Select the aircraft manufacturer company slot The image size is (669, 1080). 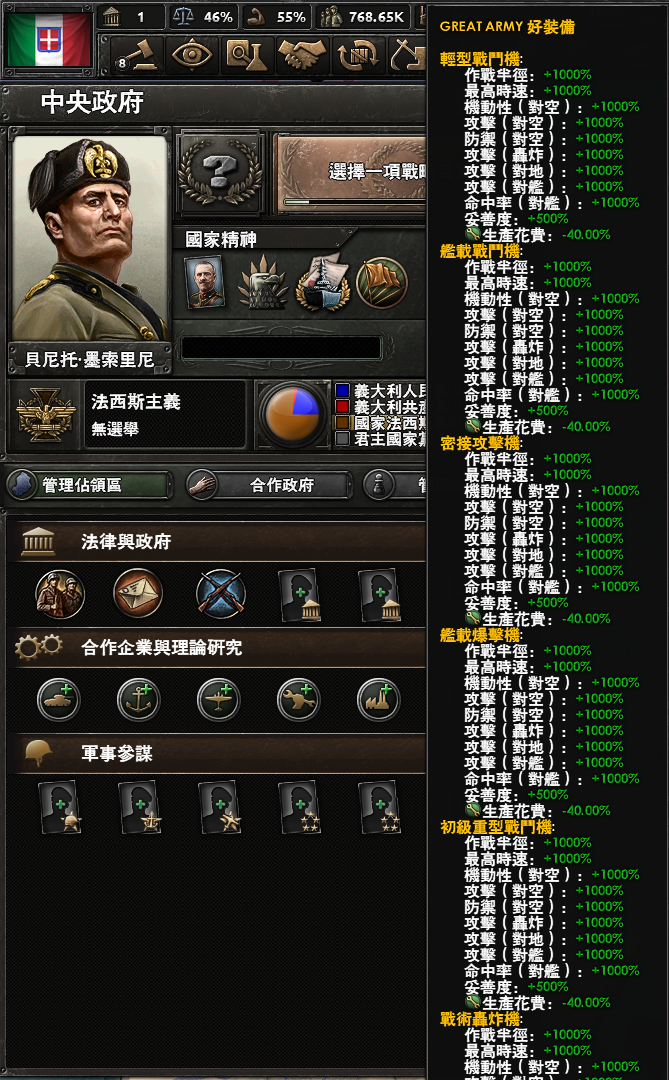click(218, 700)
